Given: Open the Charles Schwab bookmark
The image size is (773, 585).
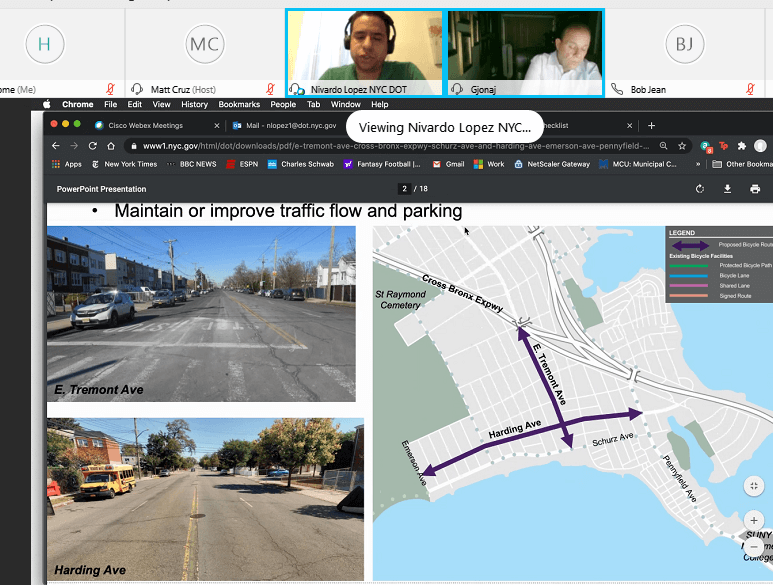Looking at the screenshot, I should 301,164.
